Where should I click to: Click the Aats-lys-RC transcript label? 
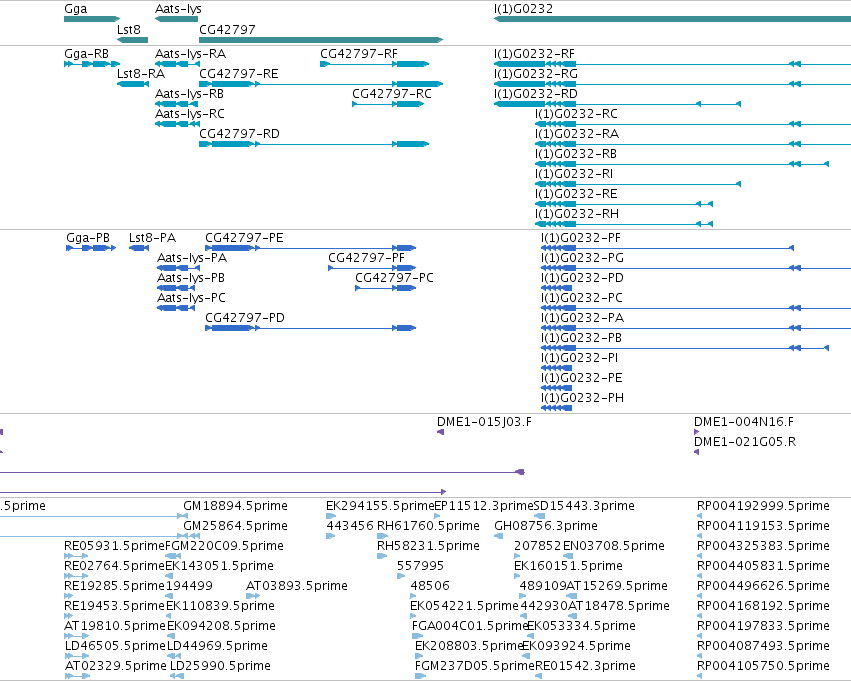point(189,114)
